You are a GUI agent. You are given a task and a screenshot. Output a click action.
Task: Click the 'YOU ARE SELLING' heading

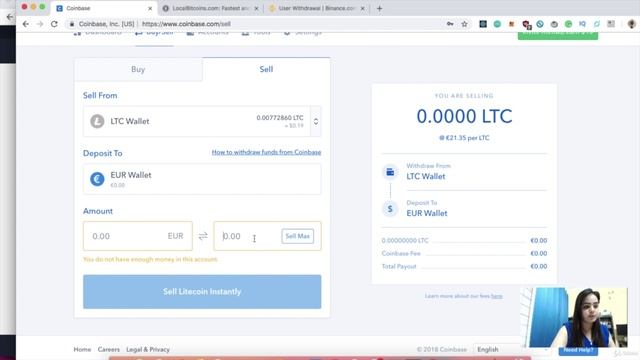click(464, 96)
